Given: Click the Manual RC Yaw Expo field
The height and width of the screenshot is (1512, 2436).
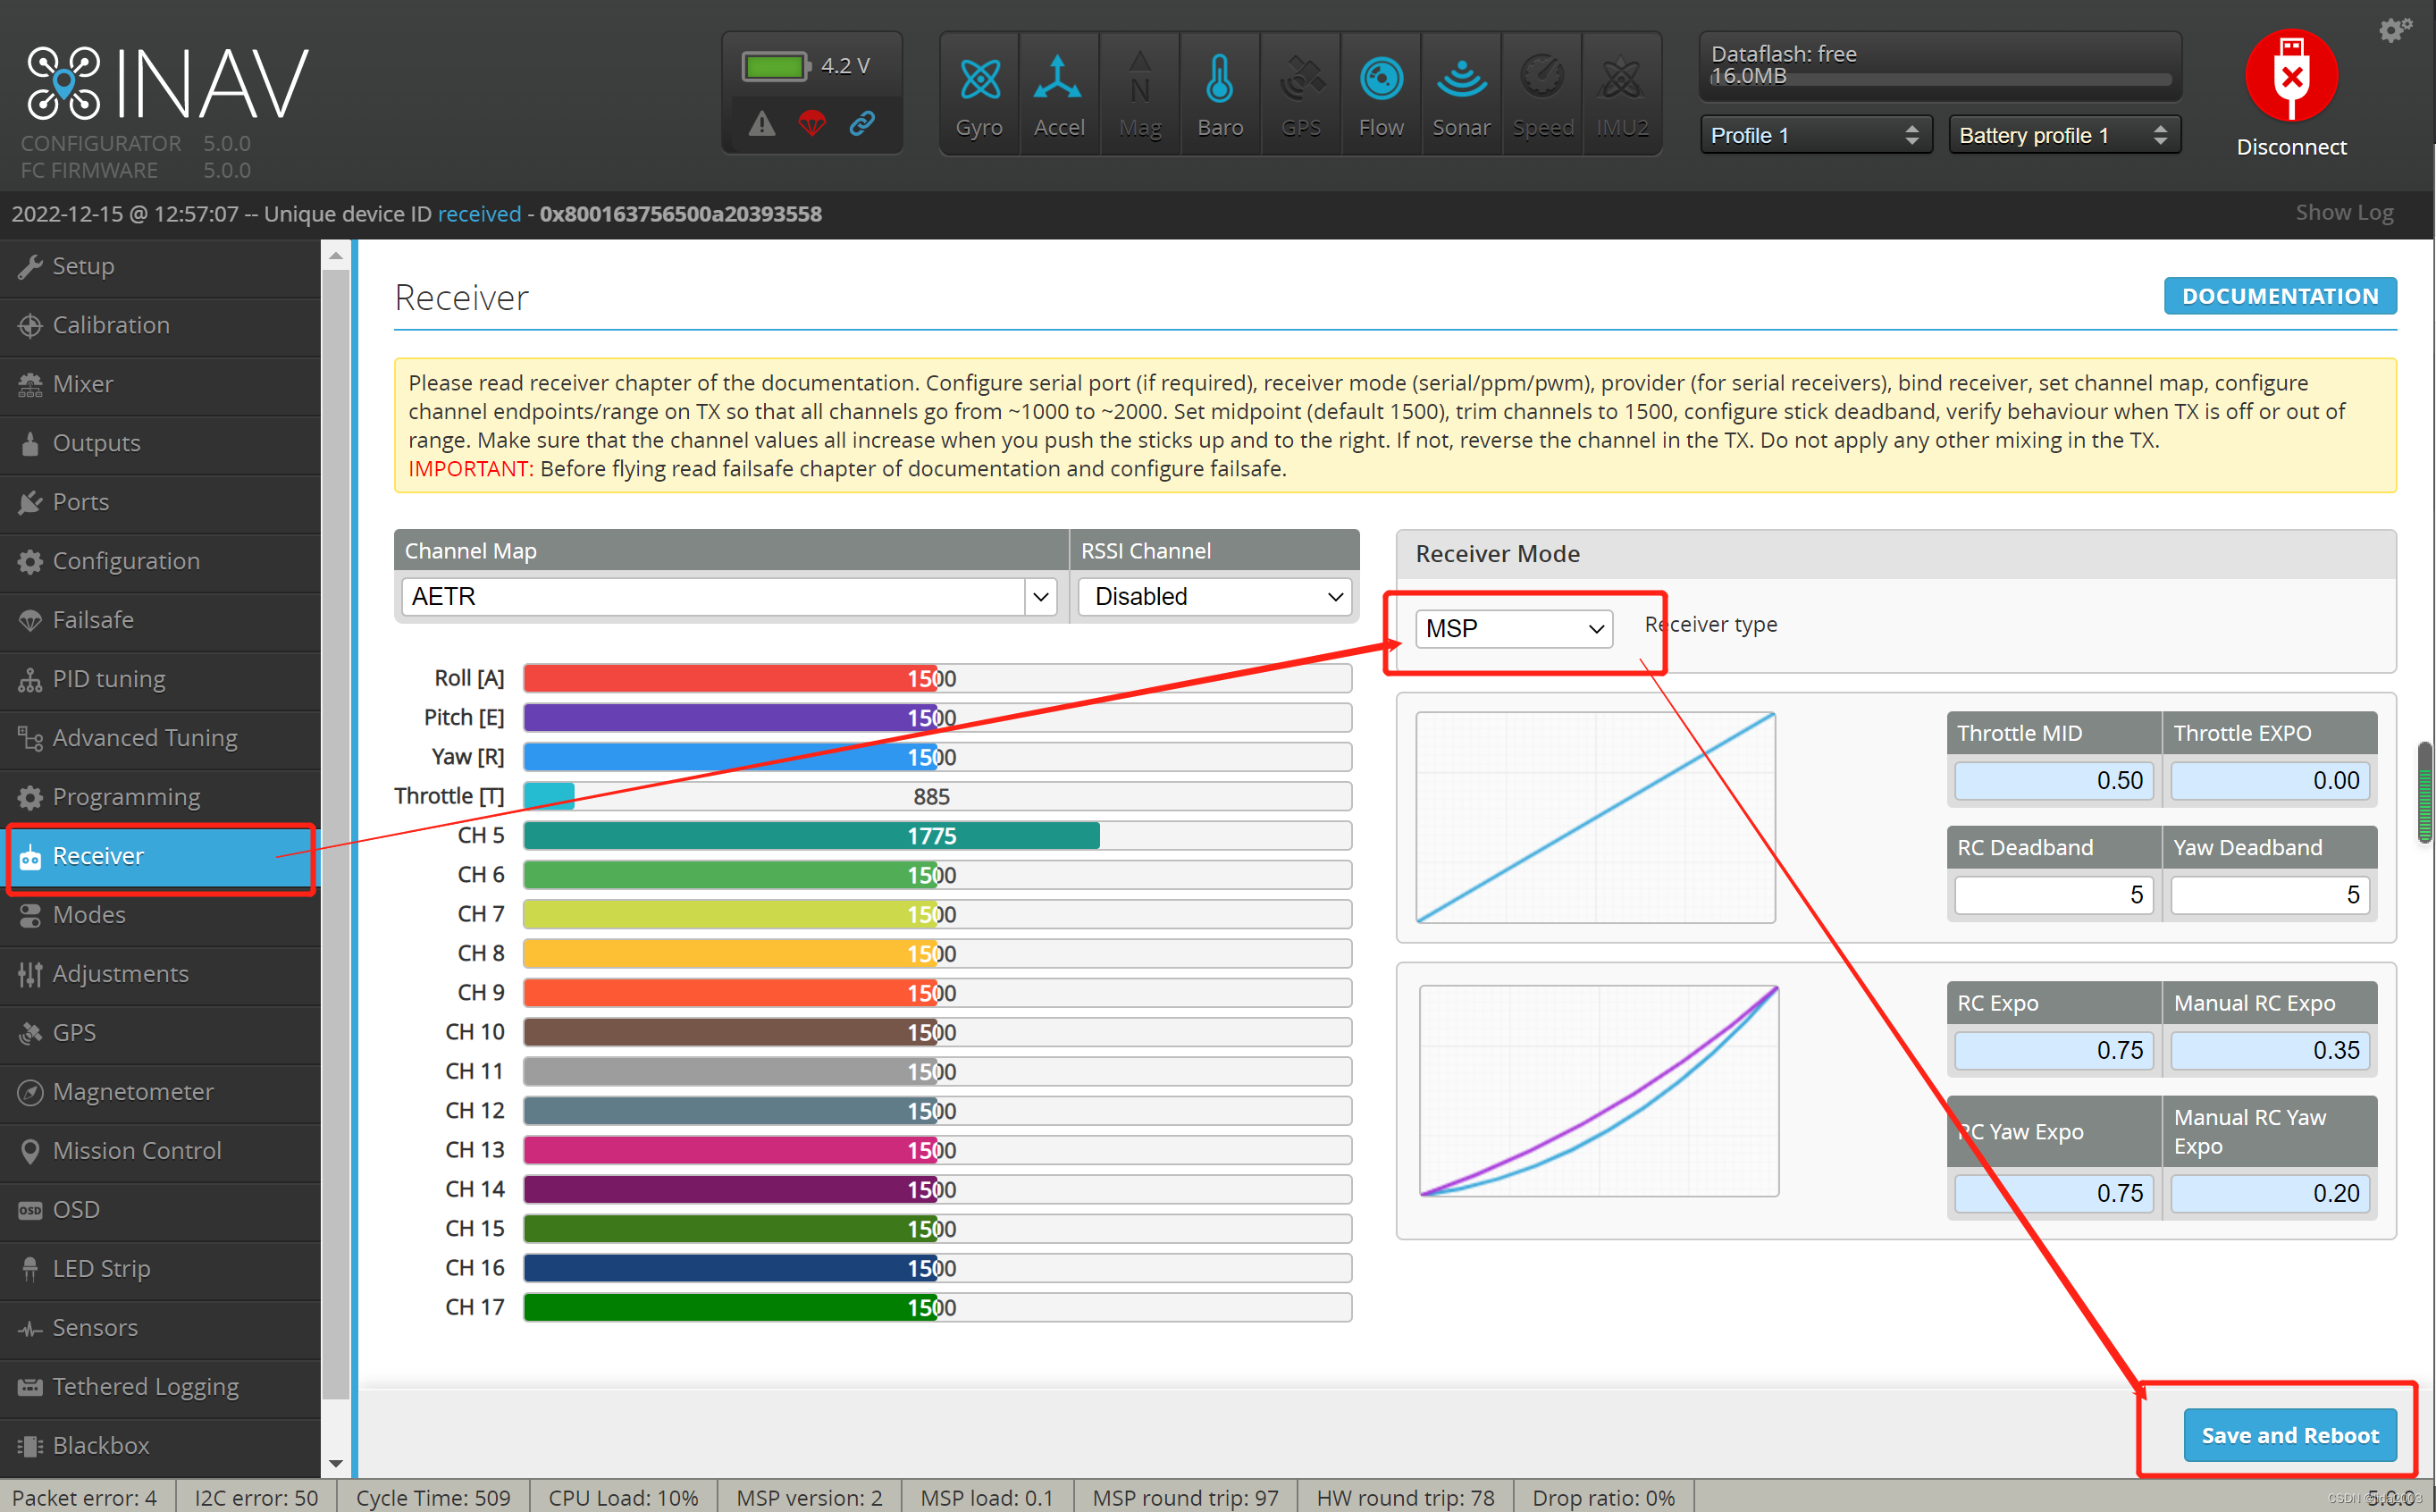Looking at the screenshot, I should click(2269, 1194).
